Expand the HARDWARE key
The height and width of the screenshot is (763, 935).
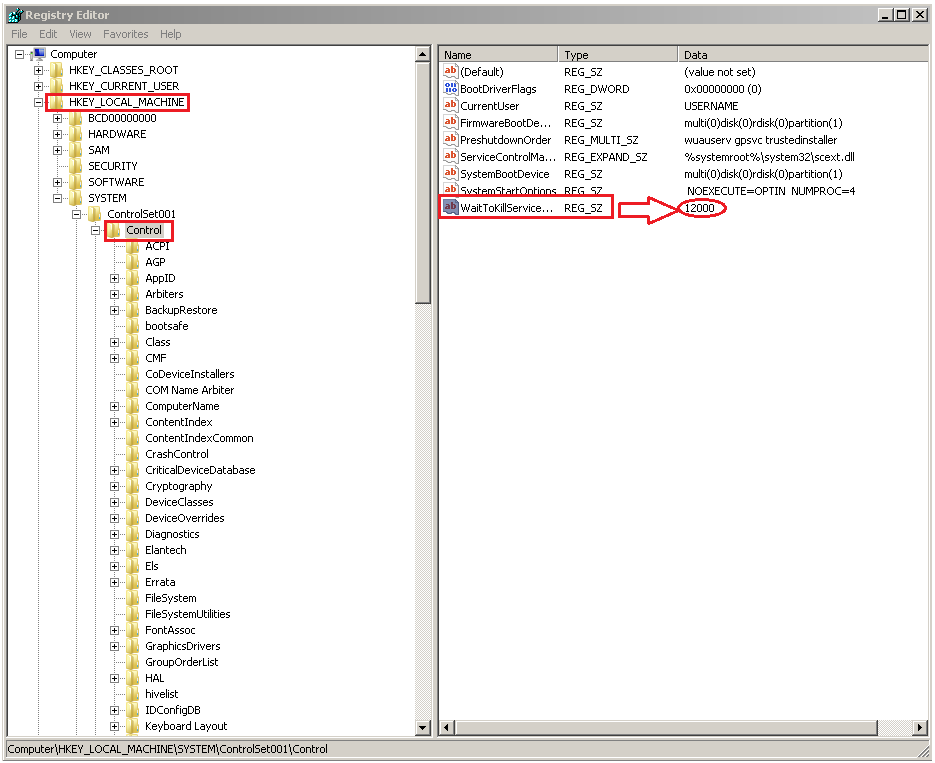[57, 135]
